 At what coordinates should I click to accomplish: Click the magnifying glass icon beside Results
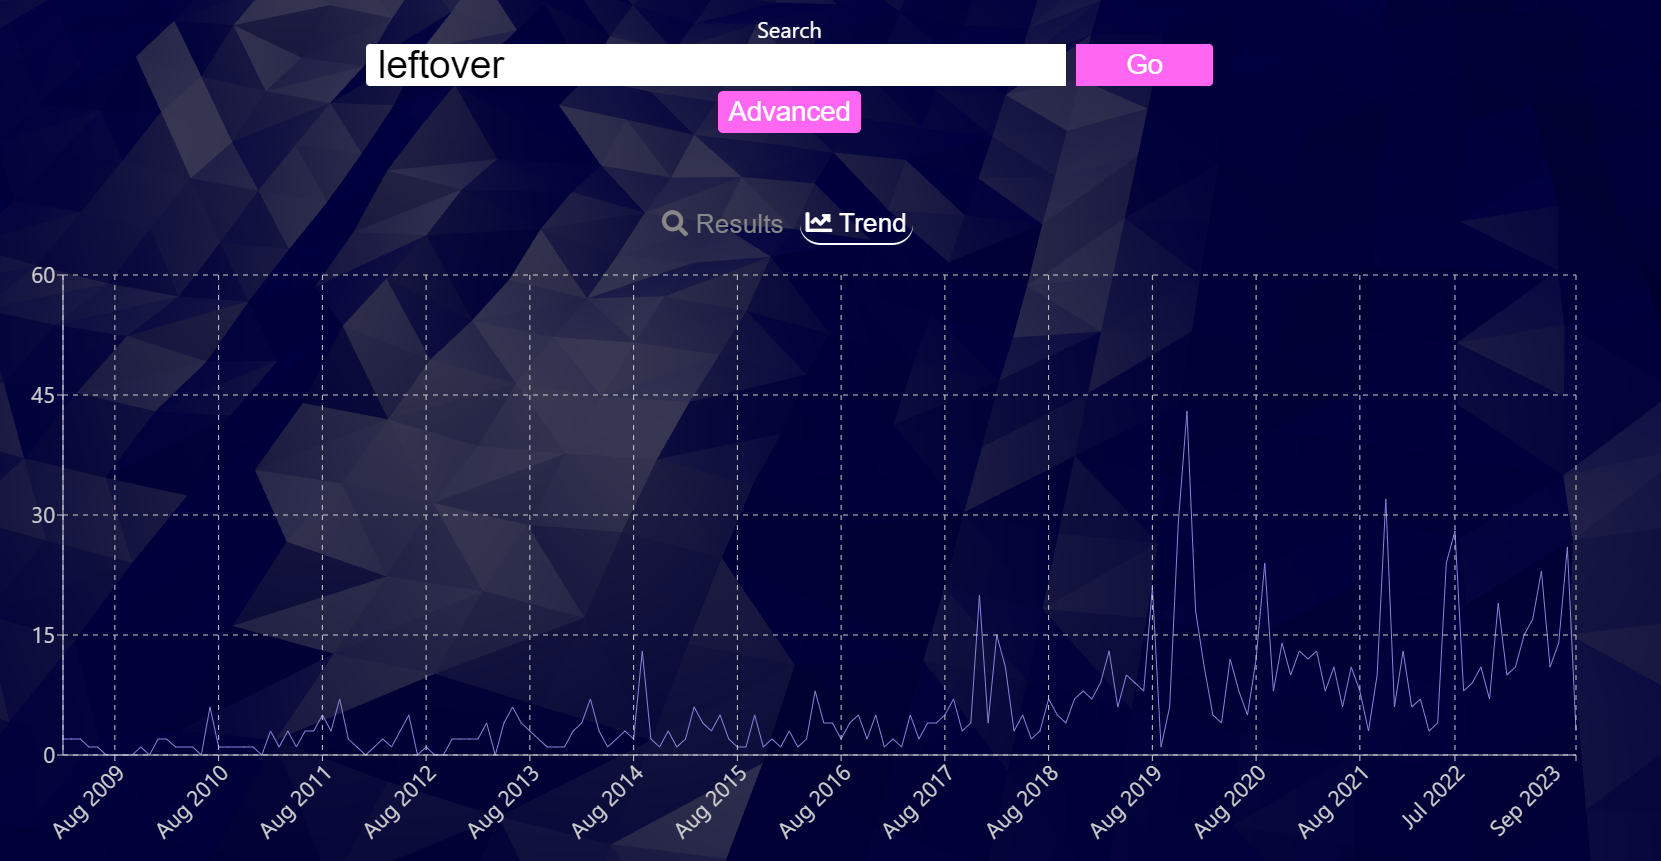675,223
